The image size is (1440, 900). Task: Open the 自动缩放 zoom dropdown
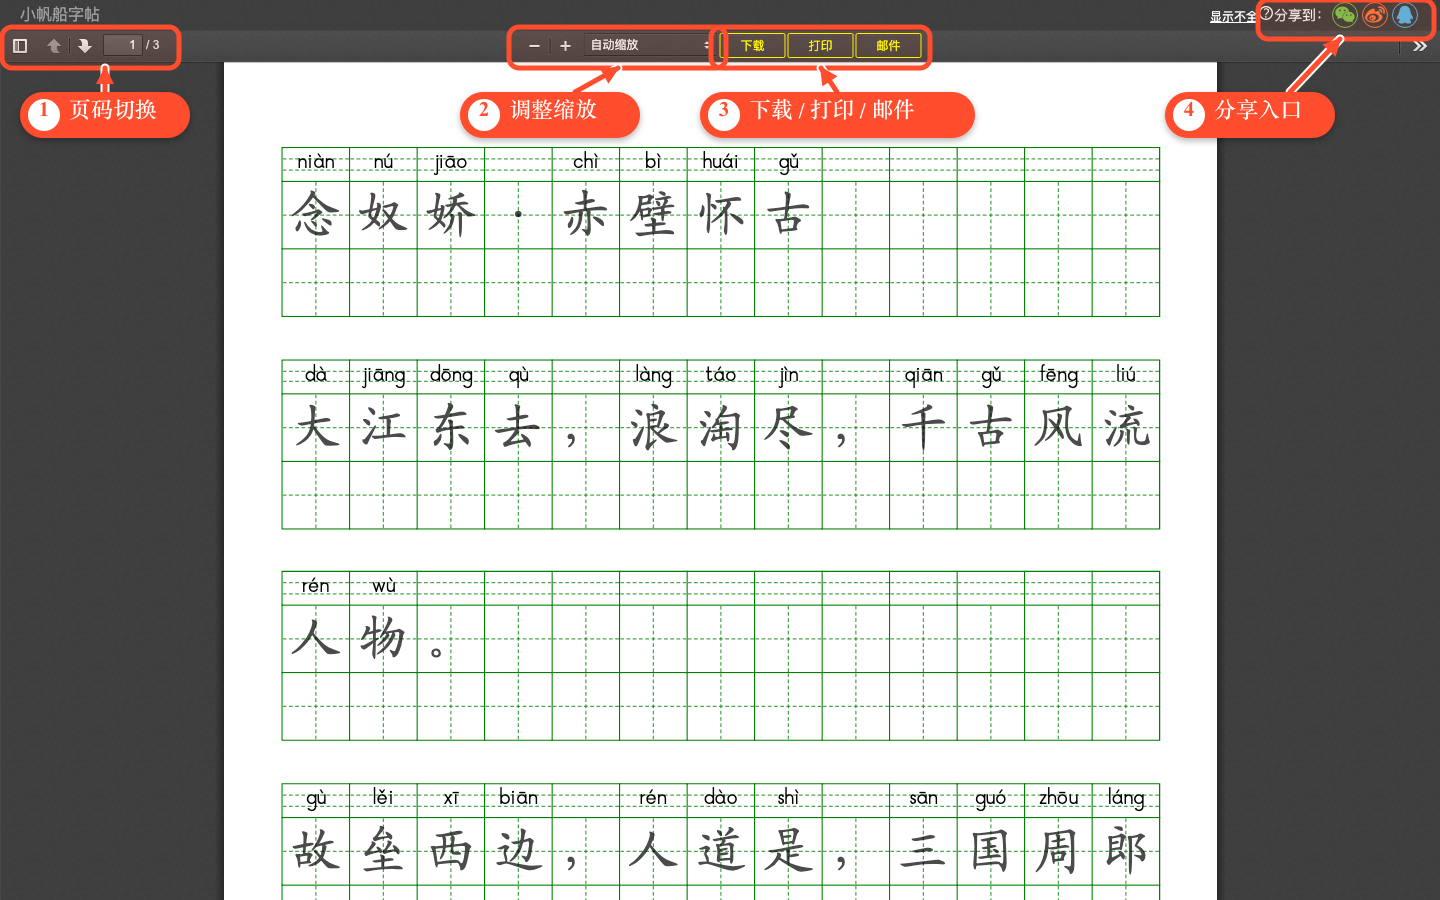(x=650, y=45)
